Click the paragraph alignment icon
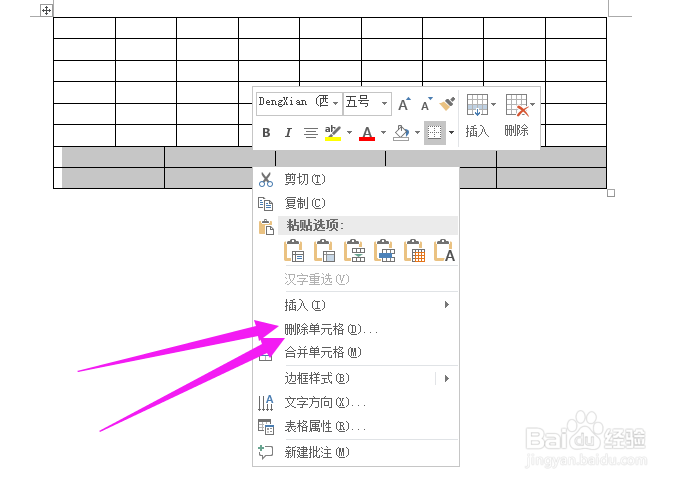 tap(311, 132)
